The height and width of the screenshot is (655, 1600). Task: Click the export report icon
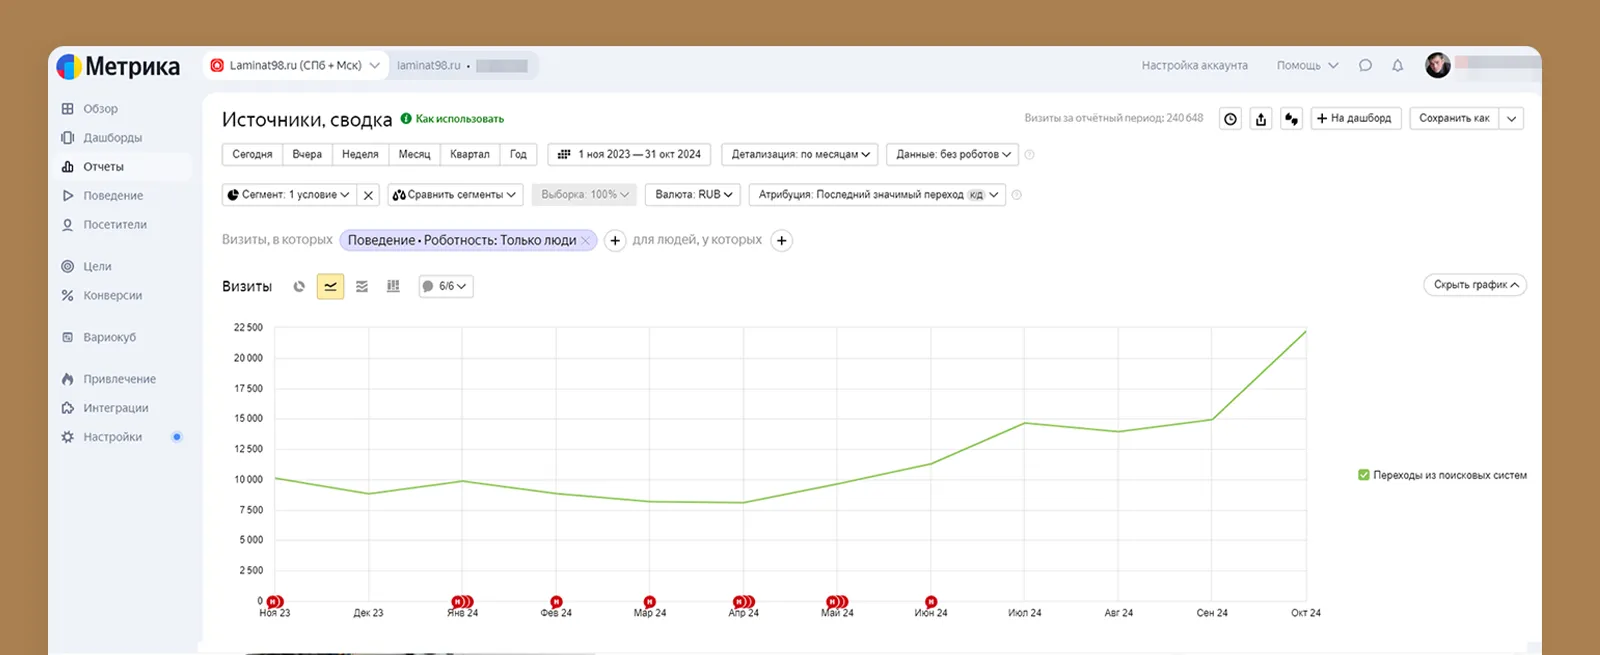point(1261,119)
